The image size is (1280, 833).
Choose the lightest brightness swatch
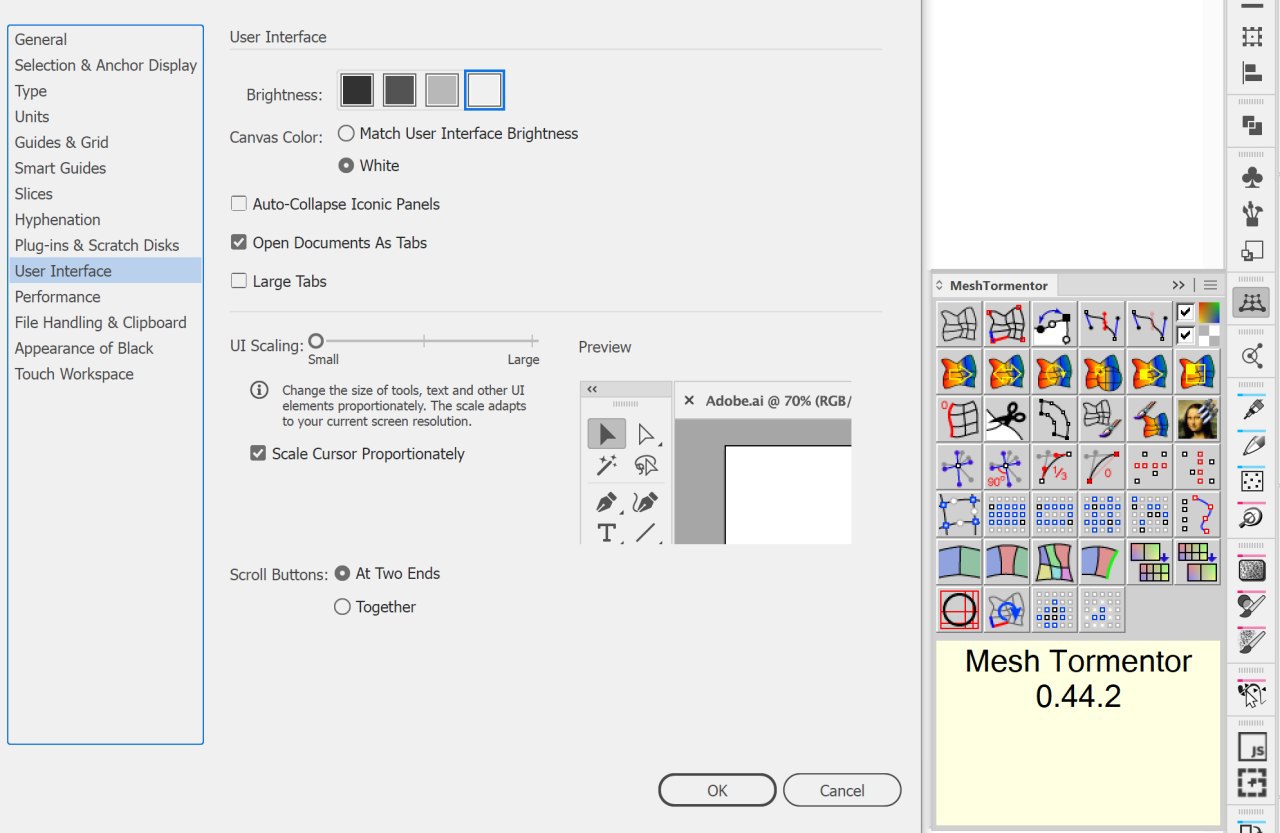(x=485, y=90)
